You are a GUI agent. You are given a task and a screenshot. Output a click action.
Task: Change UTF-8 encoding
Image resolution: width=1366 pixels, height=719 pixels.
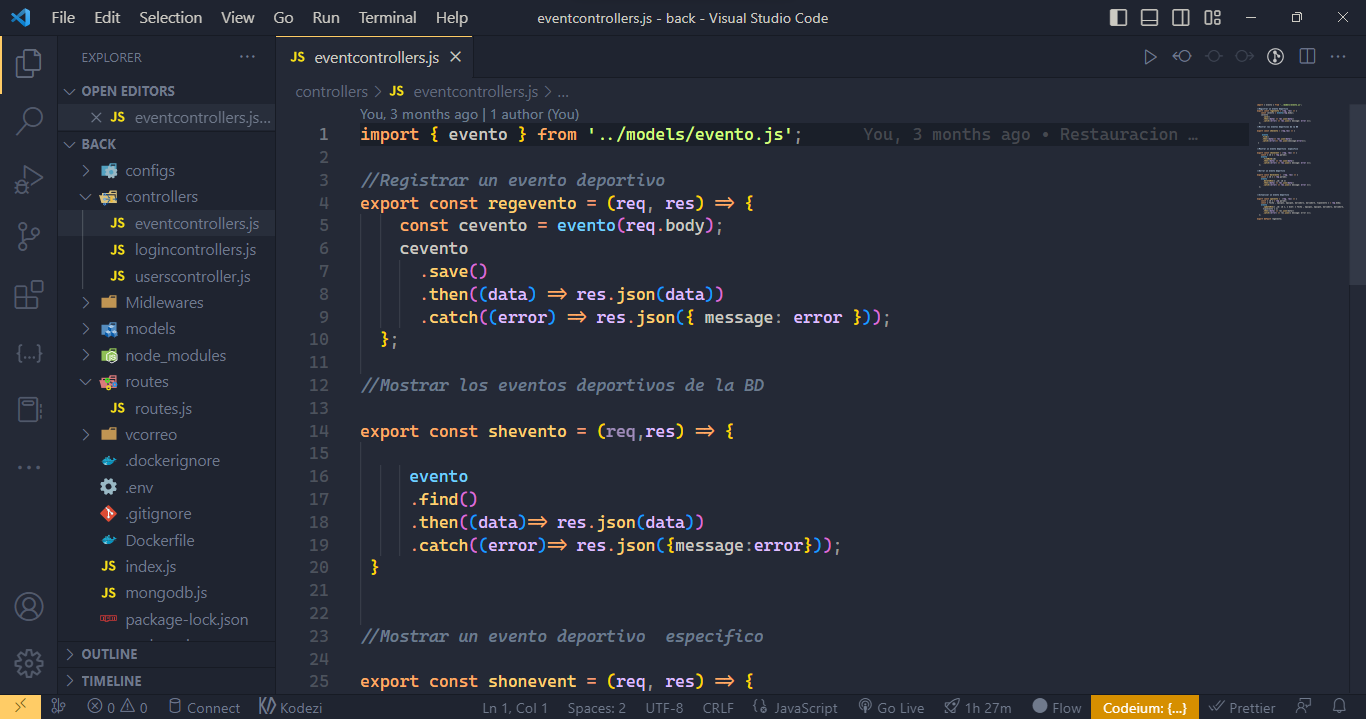tap(664, 707)
